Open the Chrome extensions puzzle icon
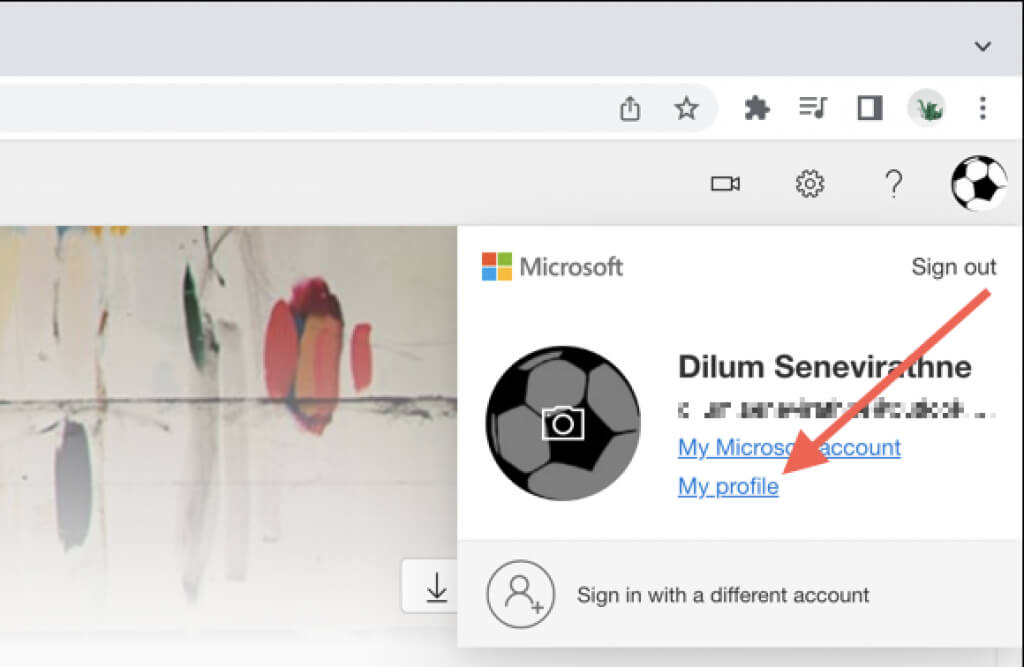Viewport: 1024px width, 667px height. point(756,108)
